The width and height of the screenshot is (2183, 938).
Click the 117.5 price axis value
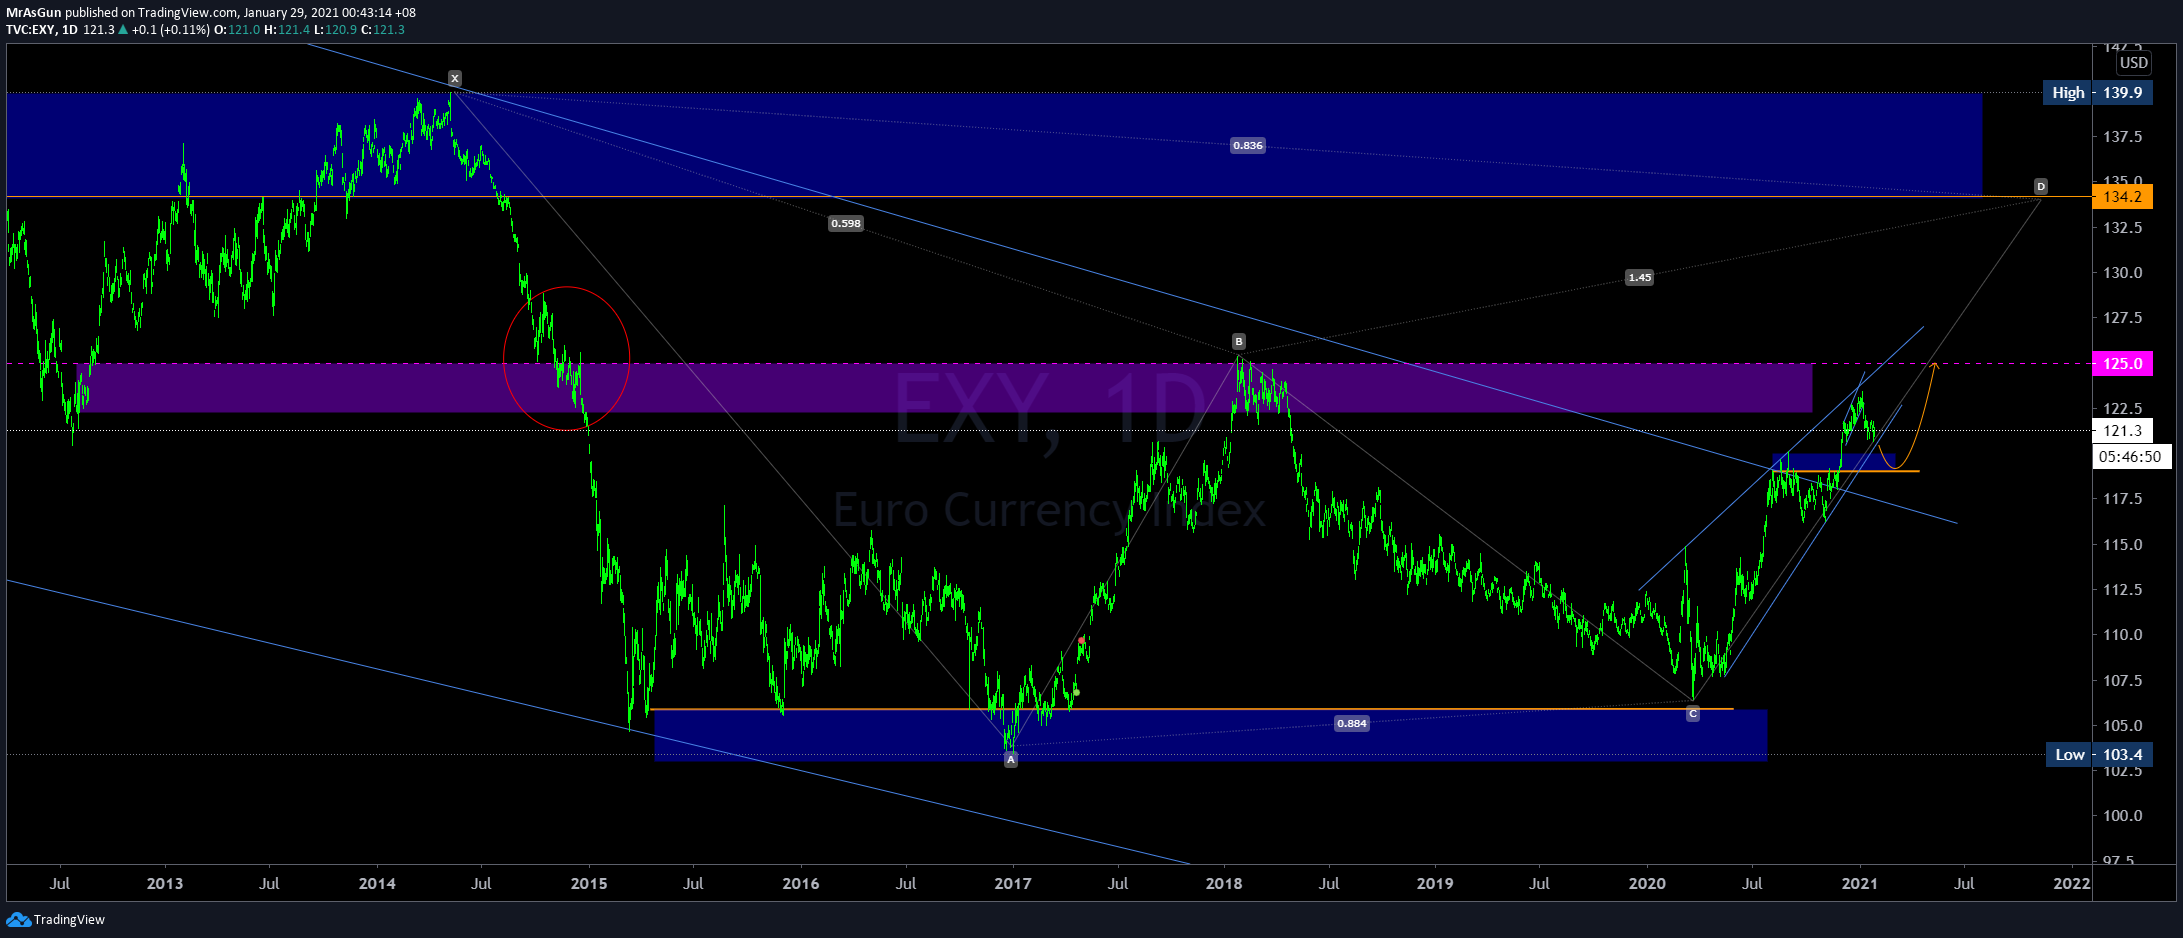pyautogui.click(x=2123, y=499)
